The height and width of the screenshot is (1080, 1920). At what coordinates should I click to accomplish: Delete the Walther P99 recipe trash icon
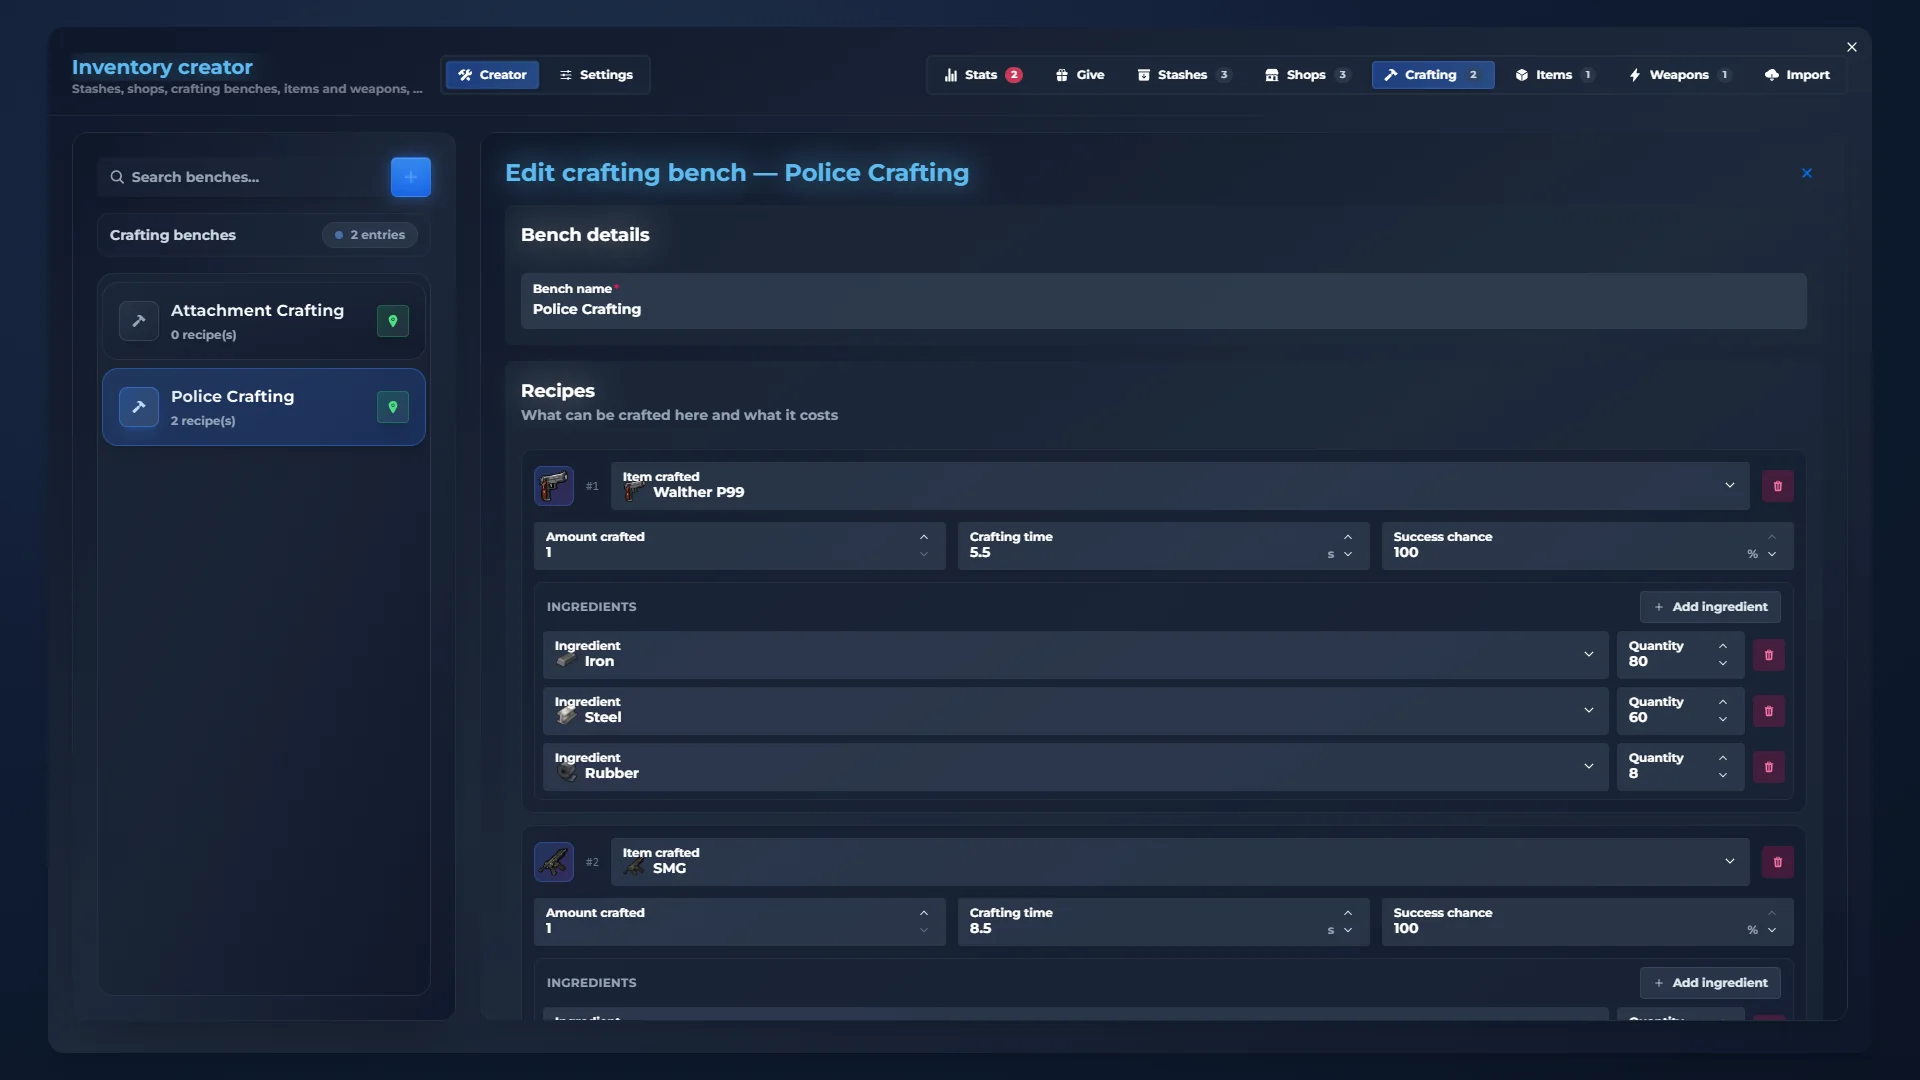(x=1777, y=486)
